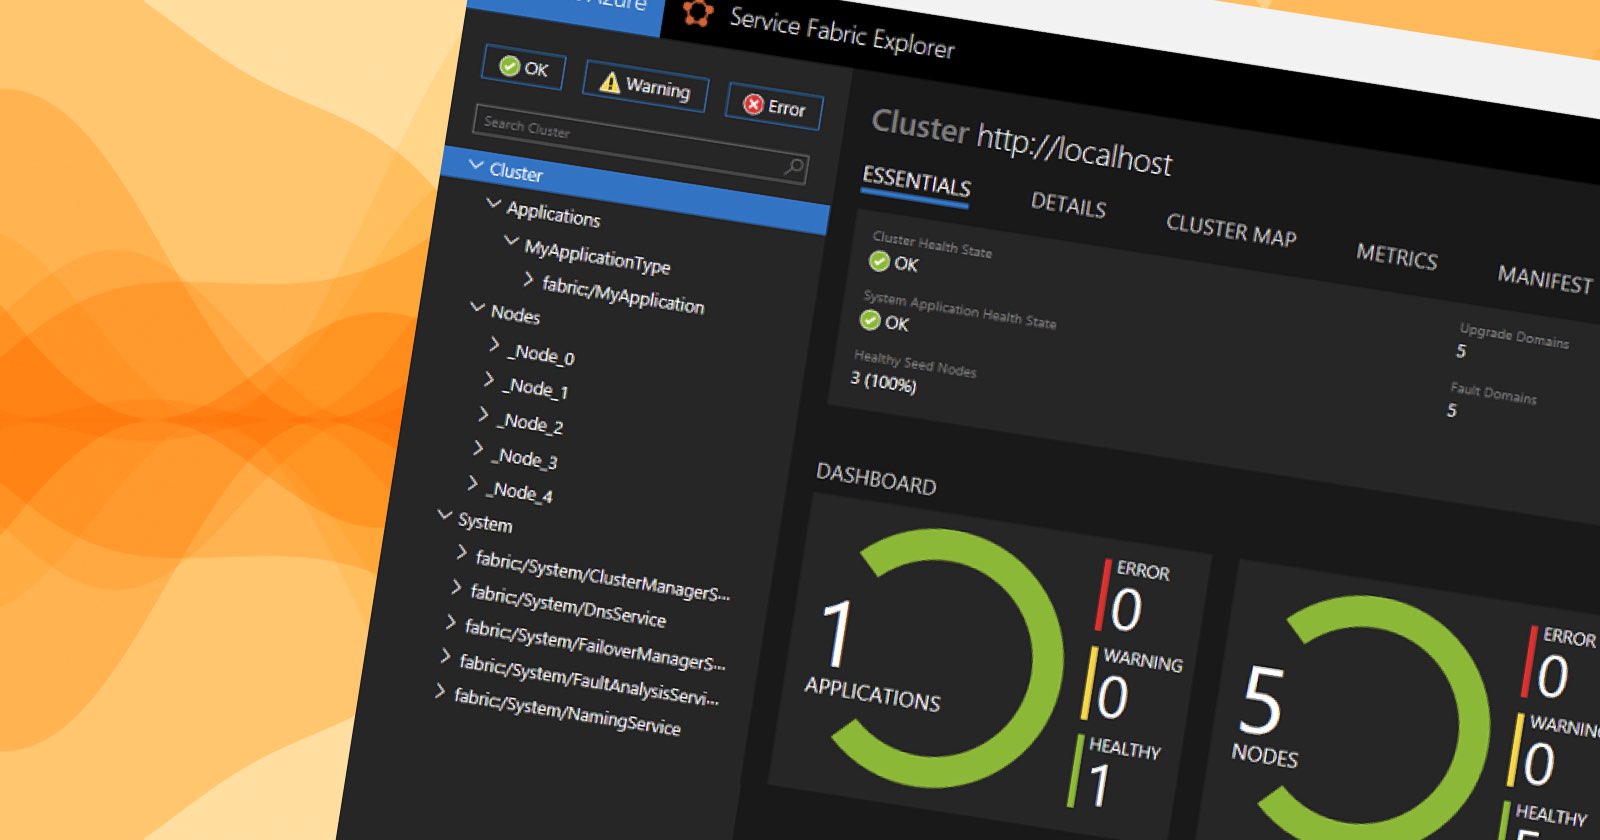Select _Node_0 in the tree
1600x840 pixels.
pyautogui.click(x=541, y=354)
